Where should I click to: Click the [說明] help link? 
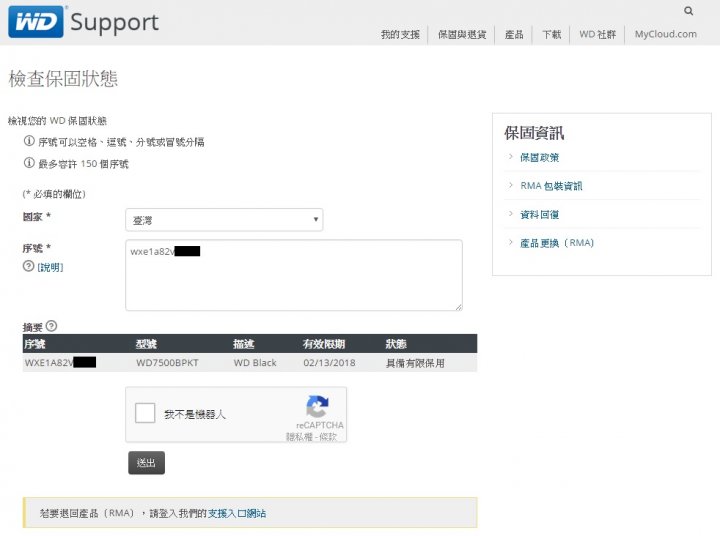pyautogui.click(x=50, y=267)
